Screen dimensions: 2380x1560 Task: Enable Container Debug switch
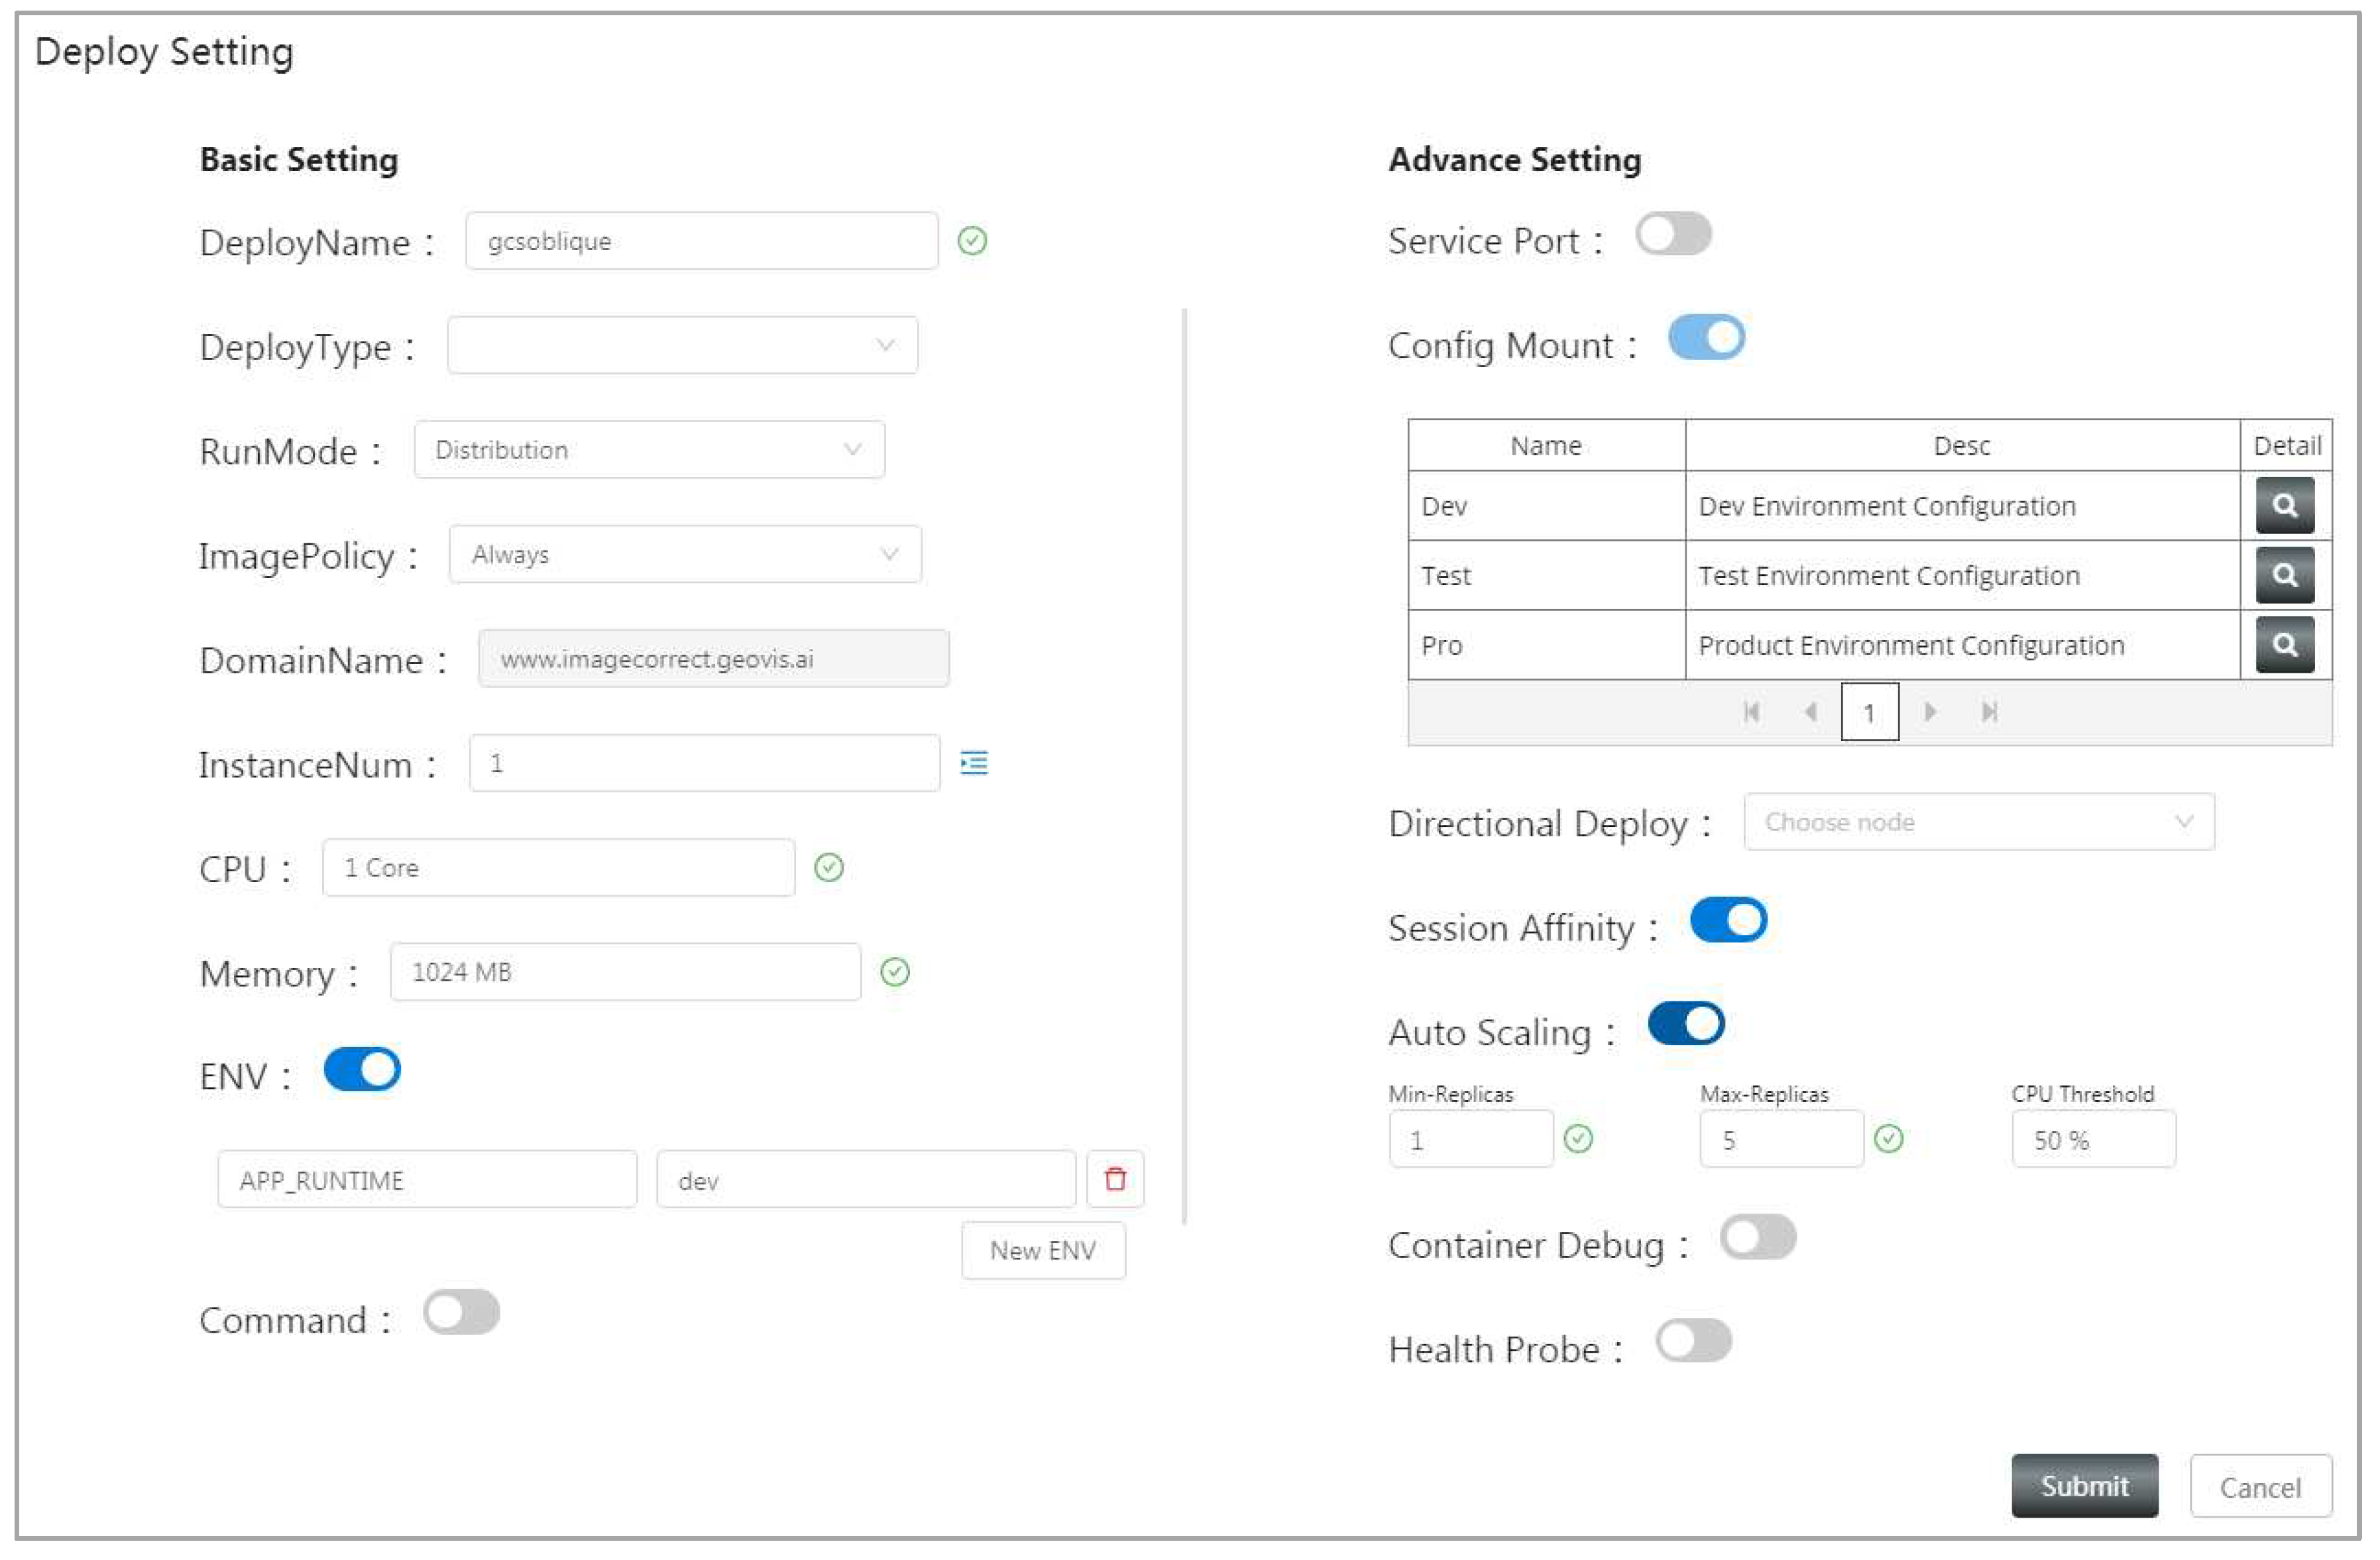(x=1758, y=1238)
